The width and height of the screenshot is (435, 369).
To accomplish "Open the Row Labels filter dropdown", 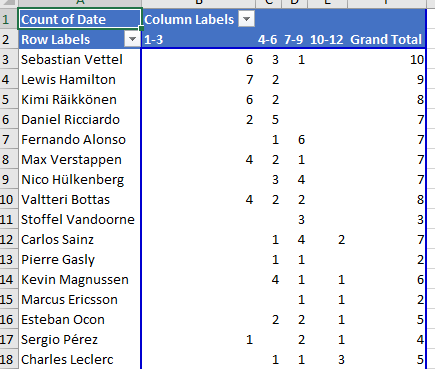I will (x=132, y=39).
